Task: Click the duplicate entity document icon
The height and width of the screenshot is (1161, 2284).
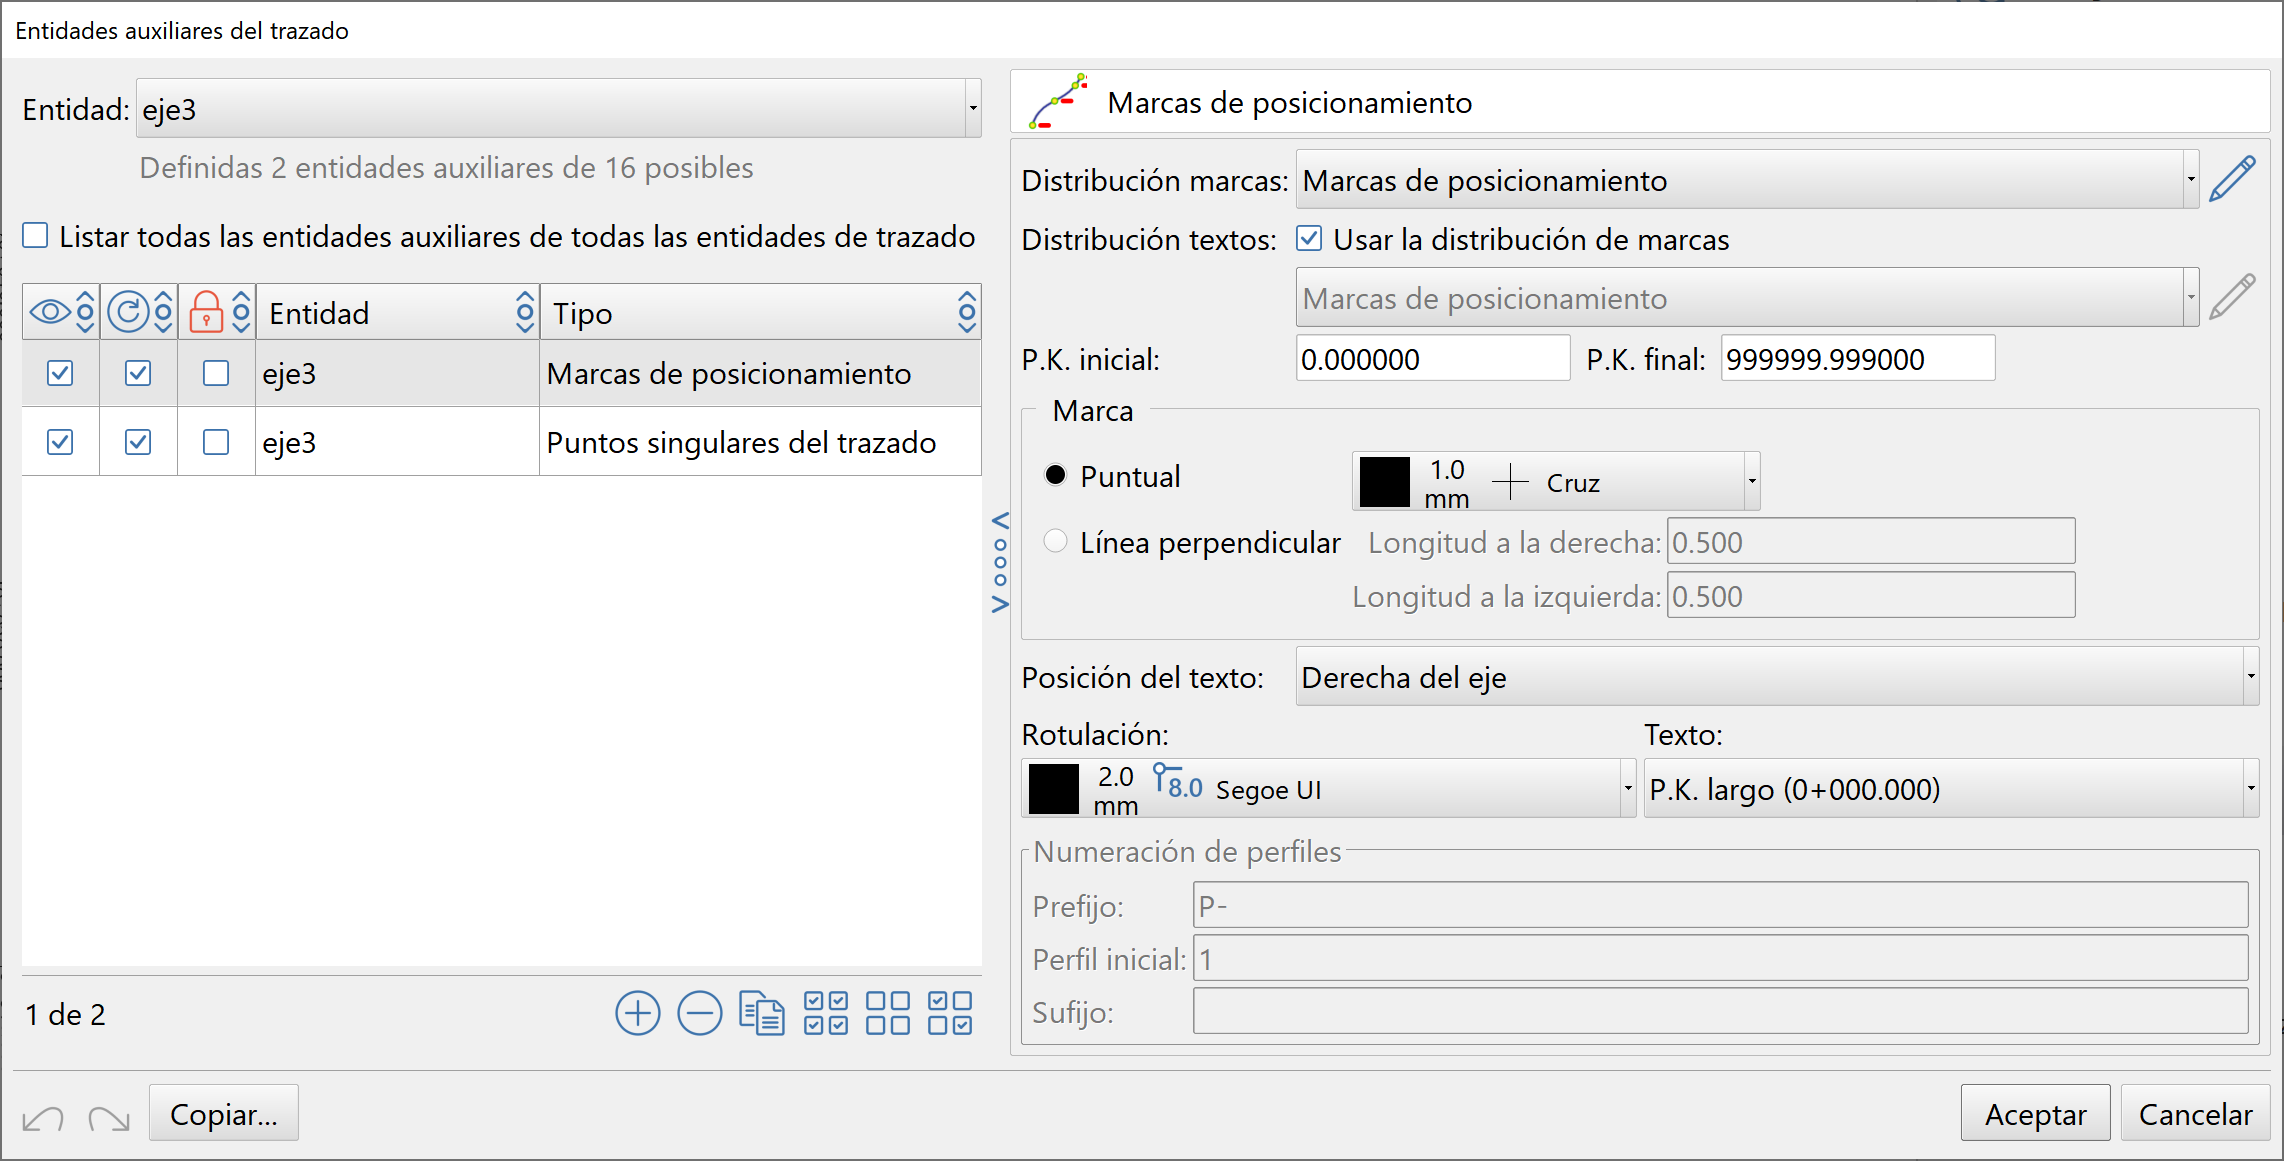Action: pyautogui.click(x=762, y=1014)
